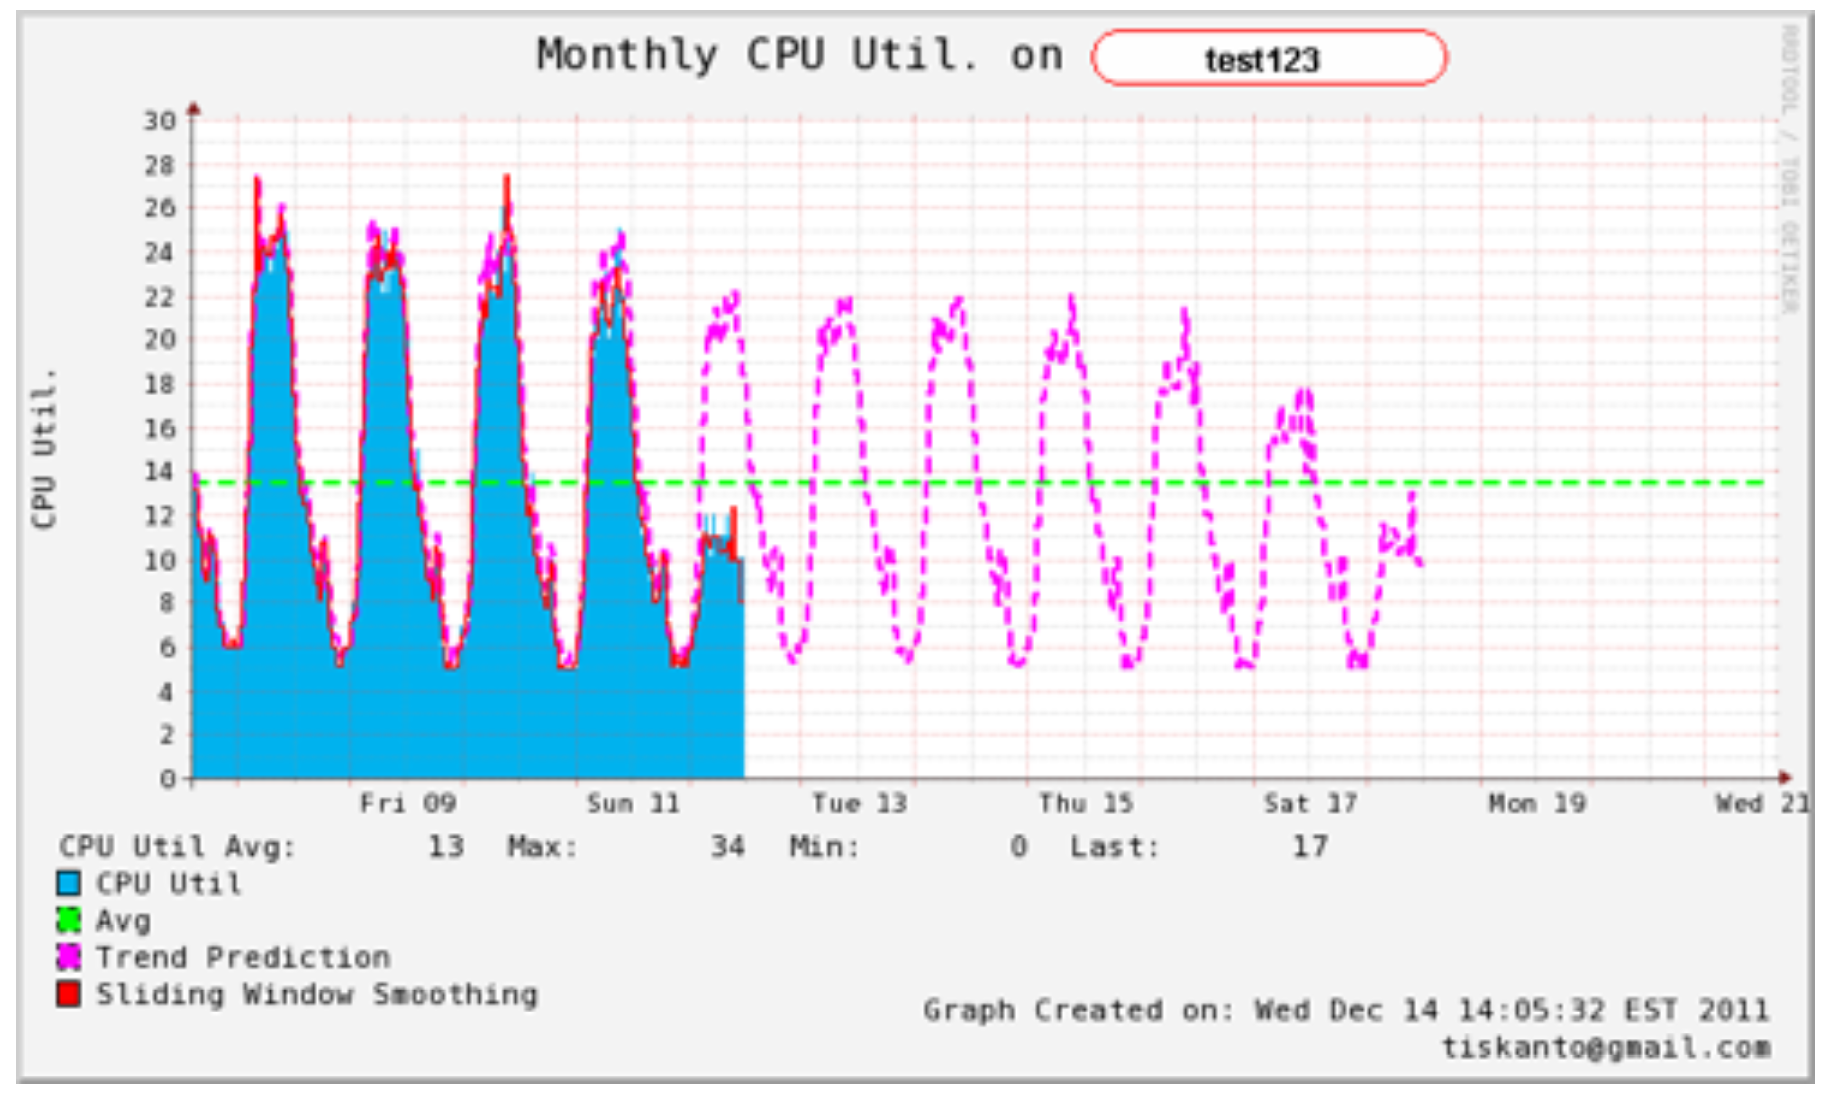Image resolution: width=1831 pixels, height=1096 pixels.
Task: Click the blue CPU Util legend swatch
Action: pos(68,883)
